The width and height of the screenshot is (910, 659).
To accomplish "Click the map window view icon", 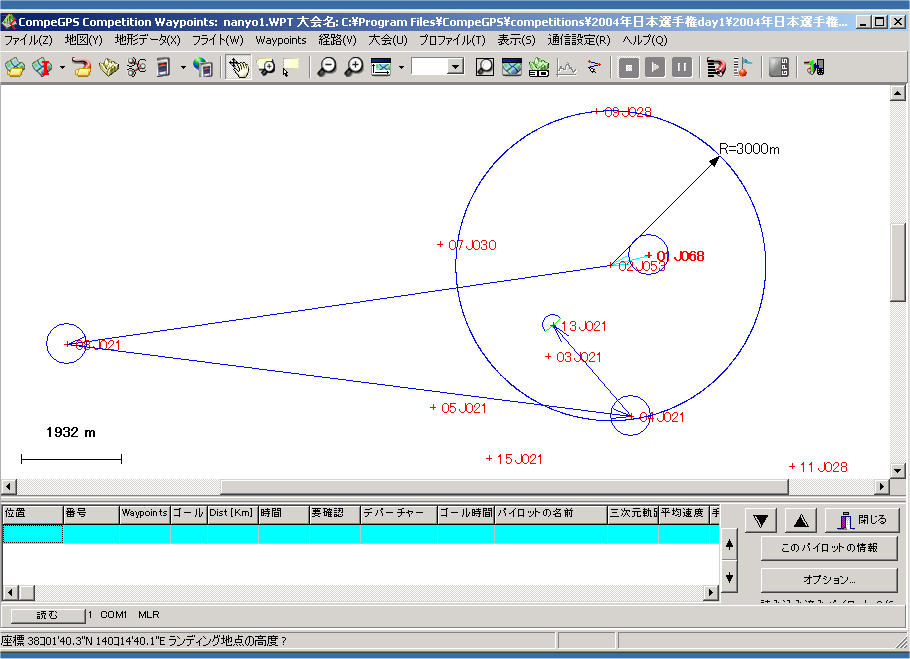I will pyautogui.click(x=511, y=67).
